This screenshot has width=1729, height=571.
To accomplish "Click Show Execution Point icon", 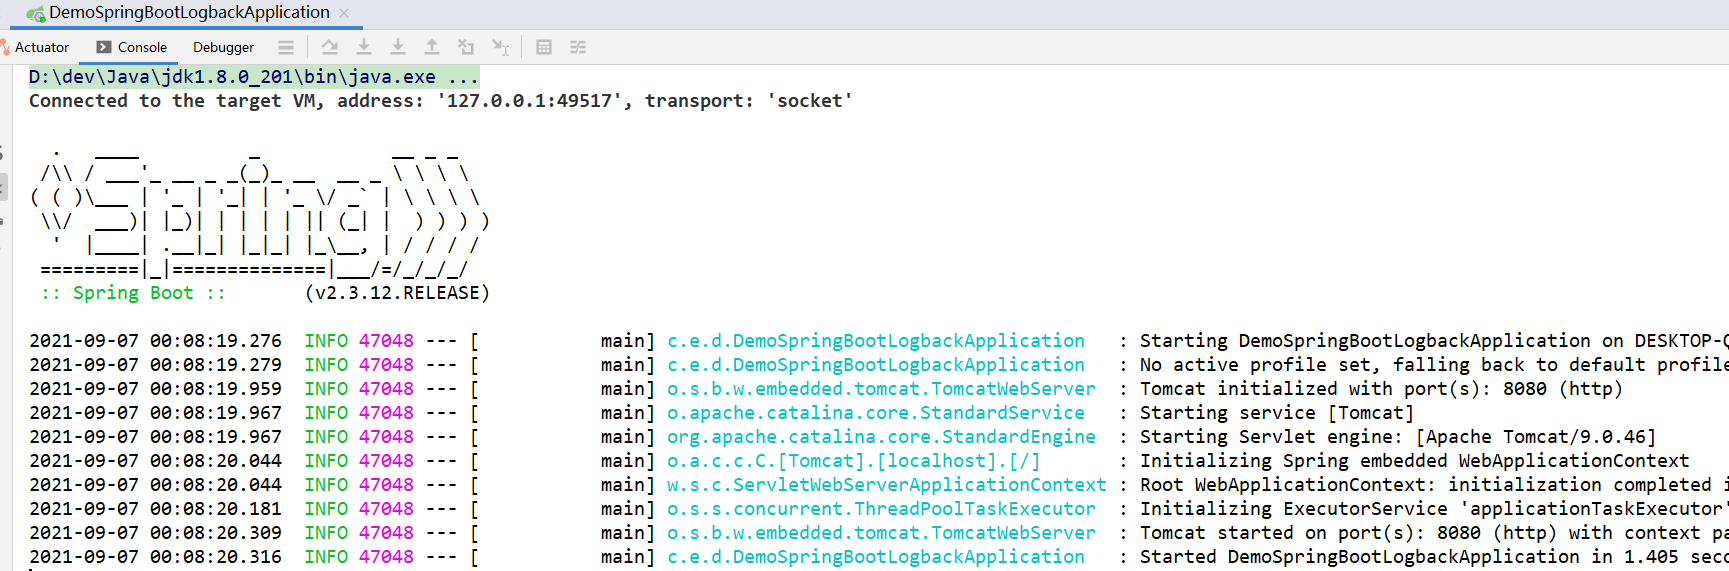I will 286,47.
